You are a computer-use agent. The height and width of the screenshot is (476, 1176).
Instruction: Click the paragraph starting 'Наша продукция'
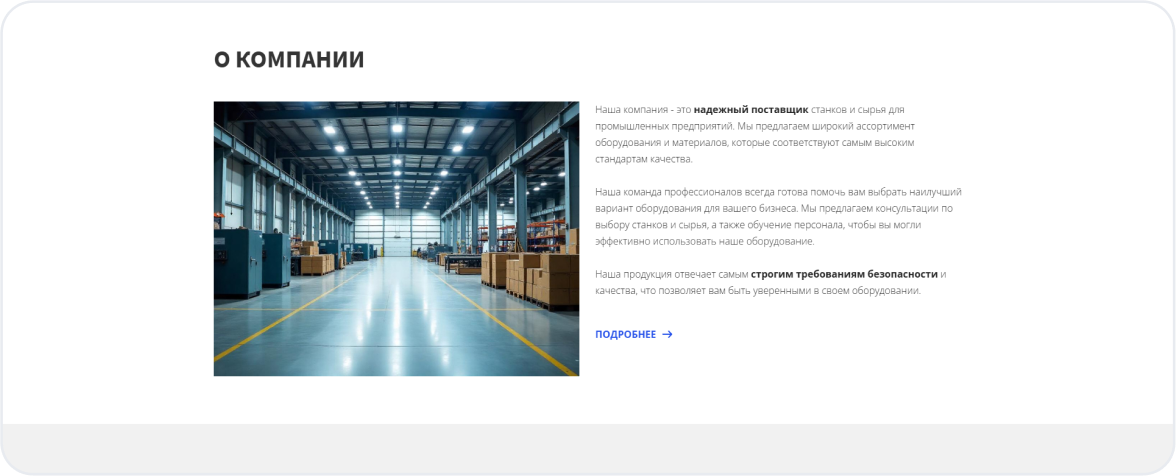(x=770, y=283)
